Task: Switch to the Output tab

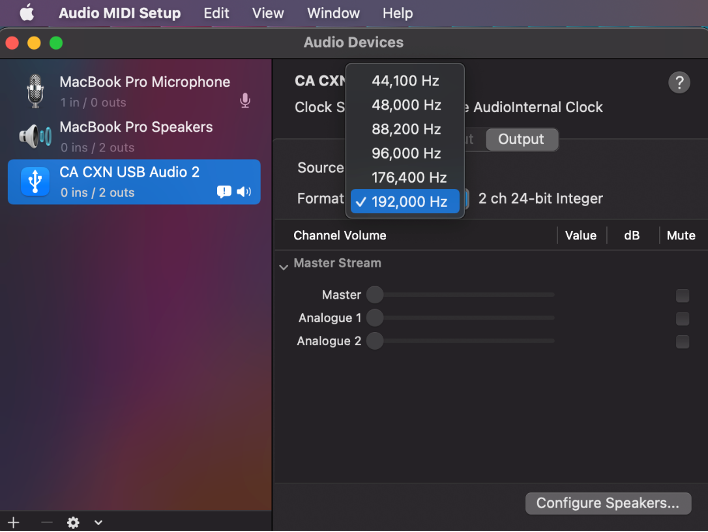Action: (x=521, y=139)
